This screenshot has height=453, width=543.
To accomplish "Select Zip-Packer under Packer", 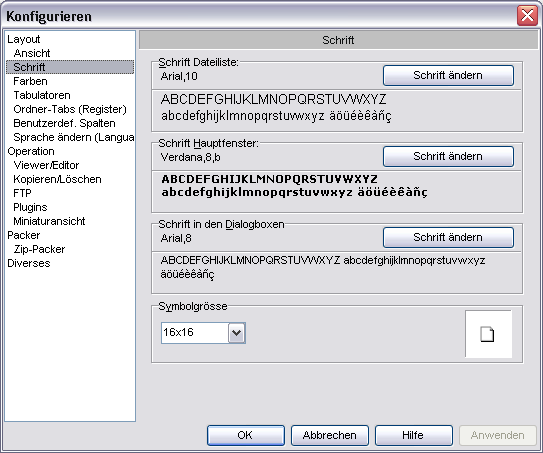I will (39, 249).
